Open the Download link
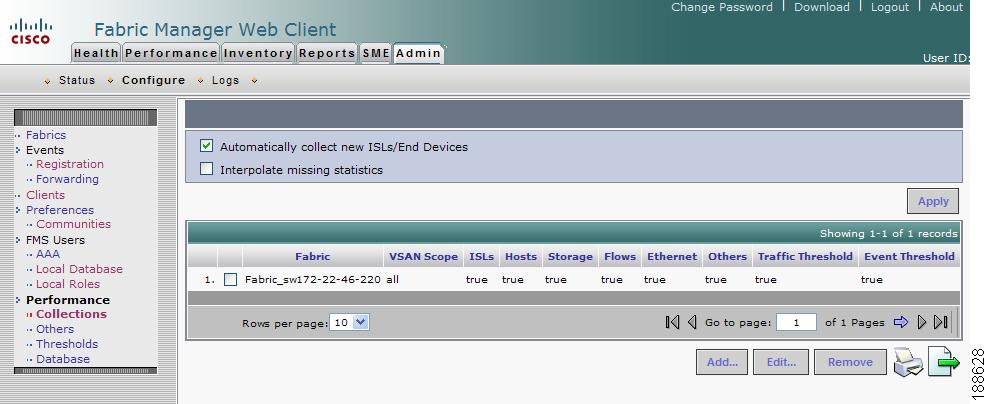 tap(821, 7)
